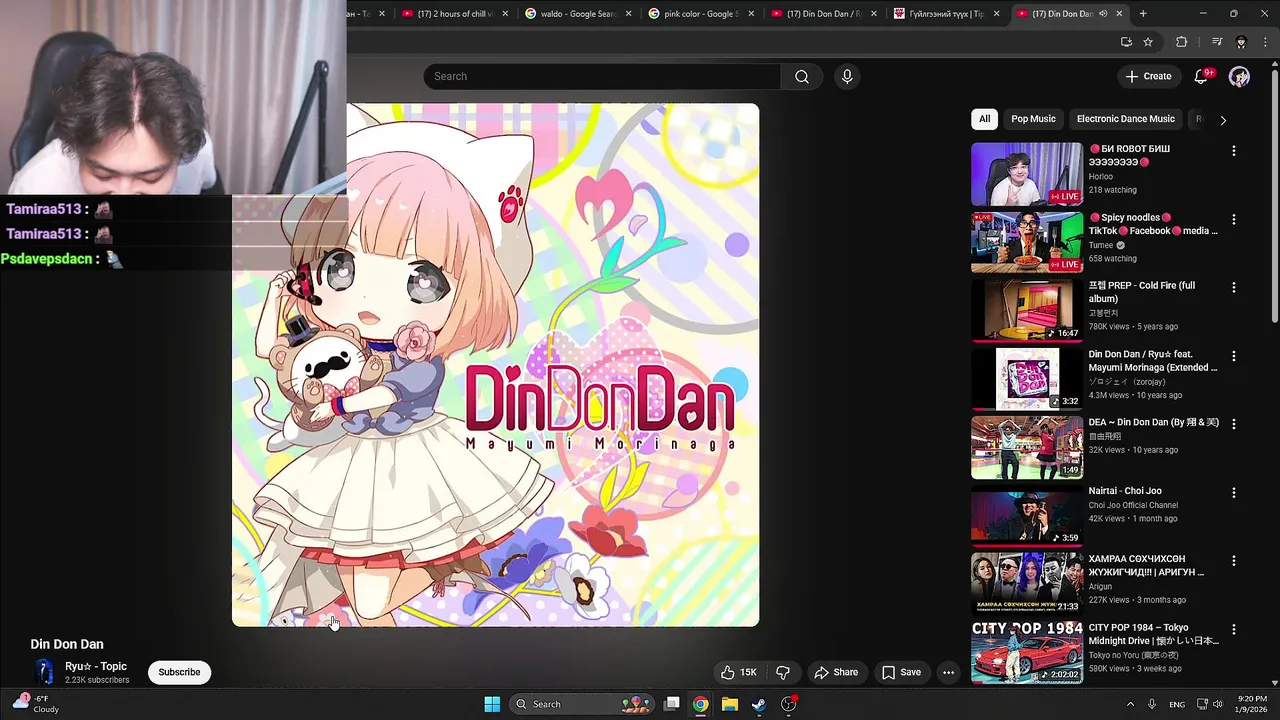
Task: Click the Windows taskbar Search box
Action: click(583, 704)
